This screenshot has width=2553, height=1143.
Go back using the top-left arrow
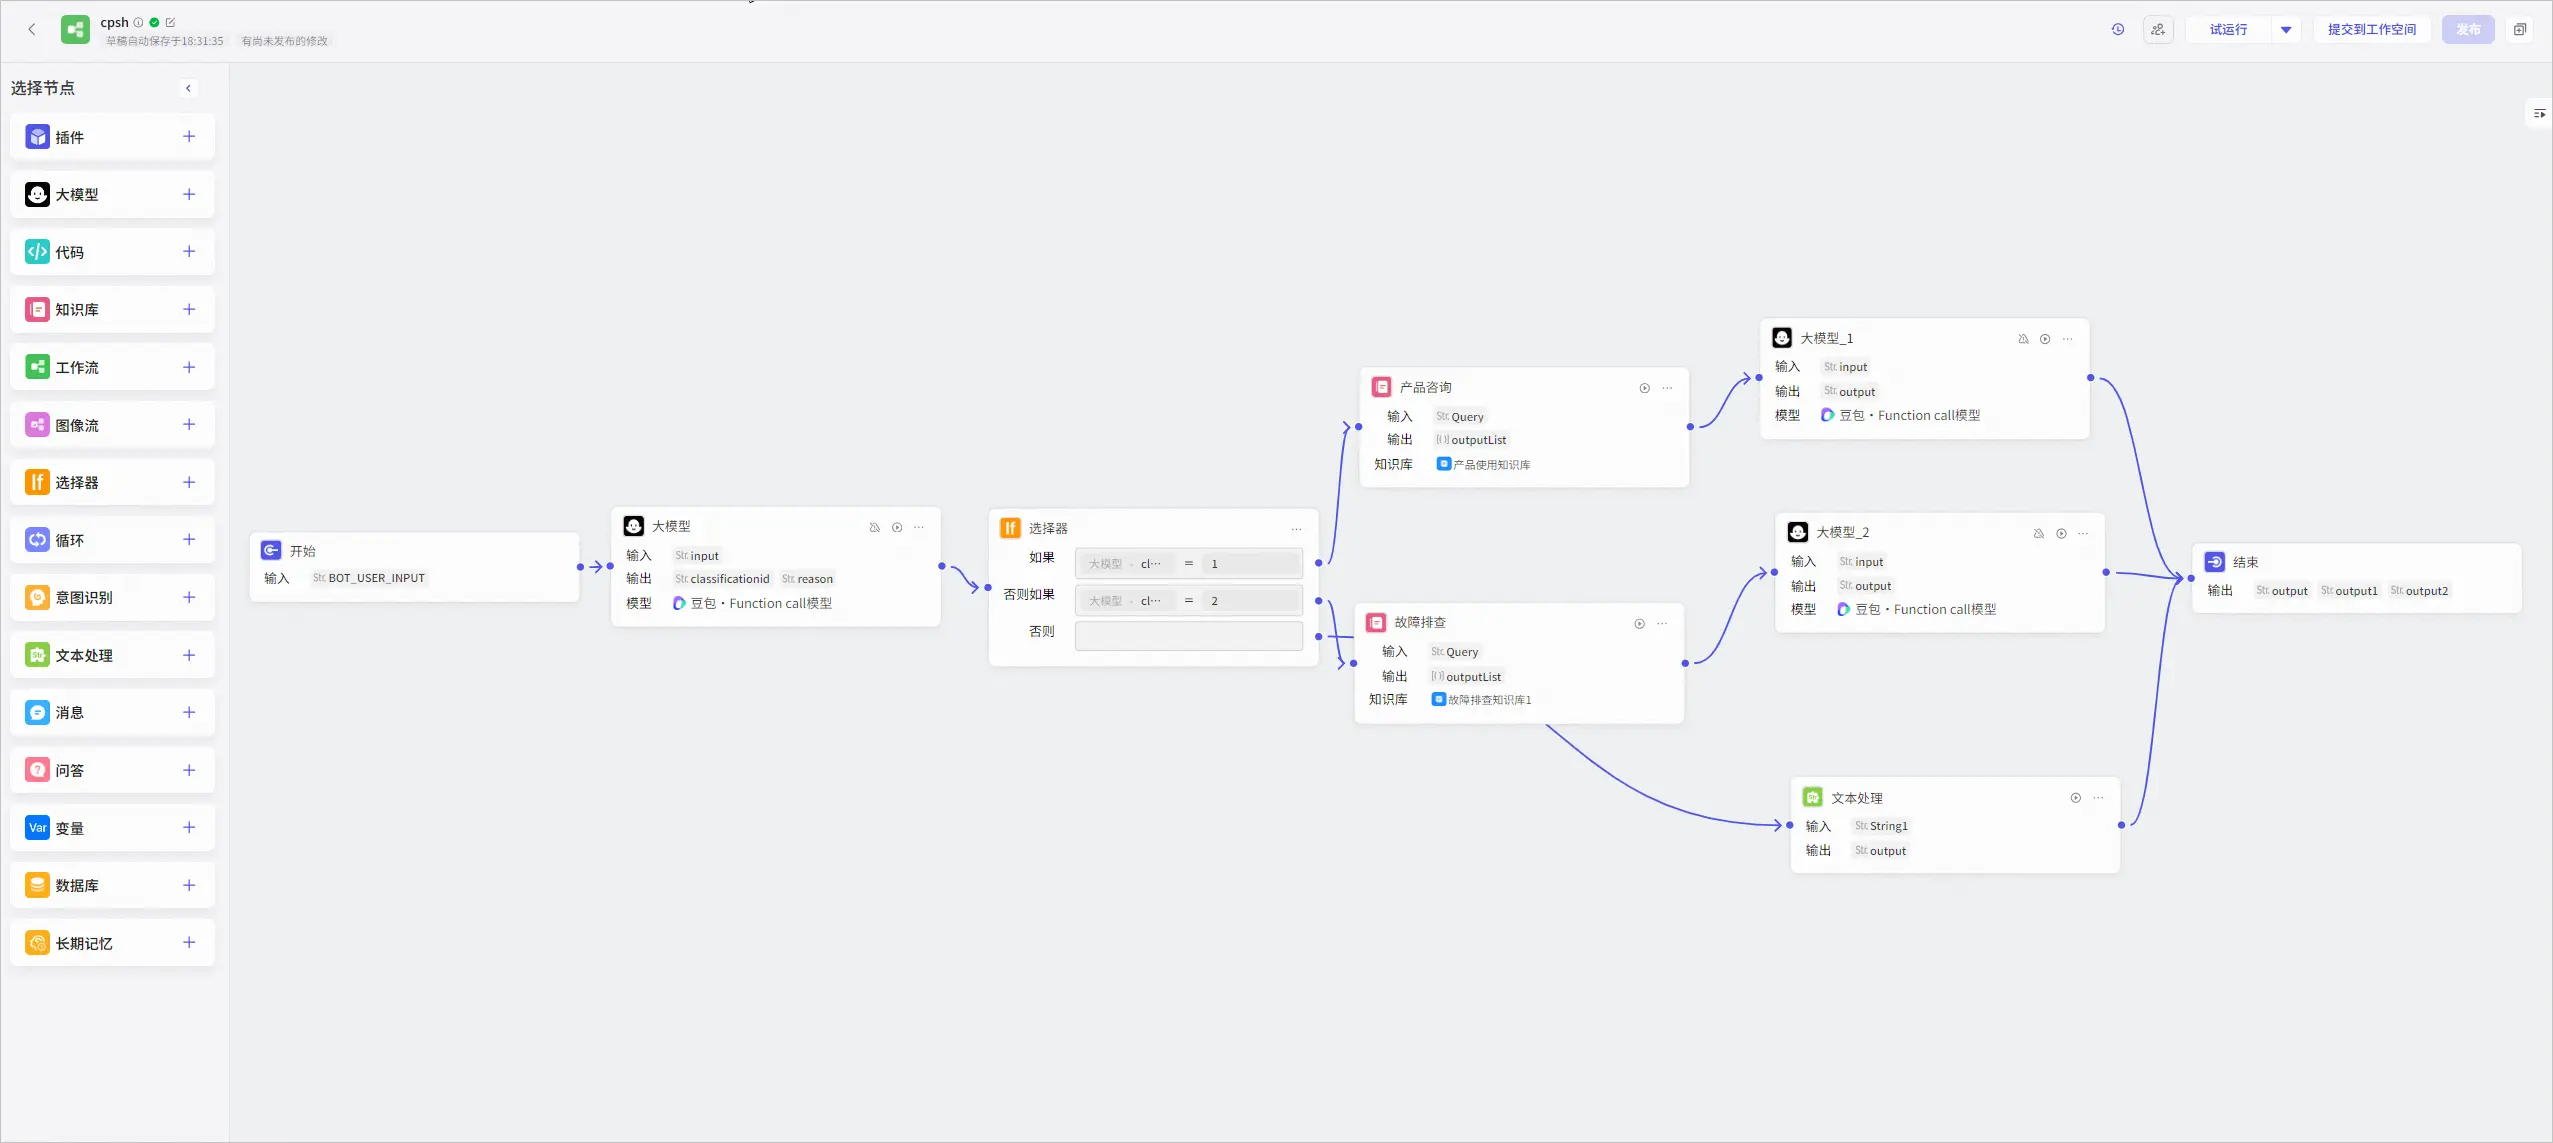(32, 29)
